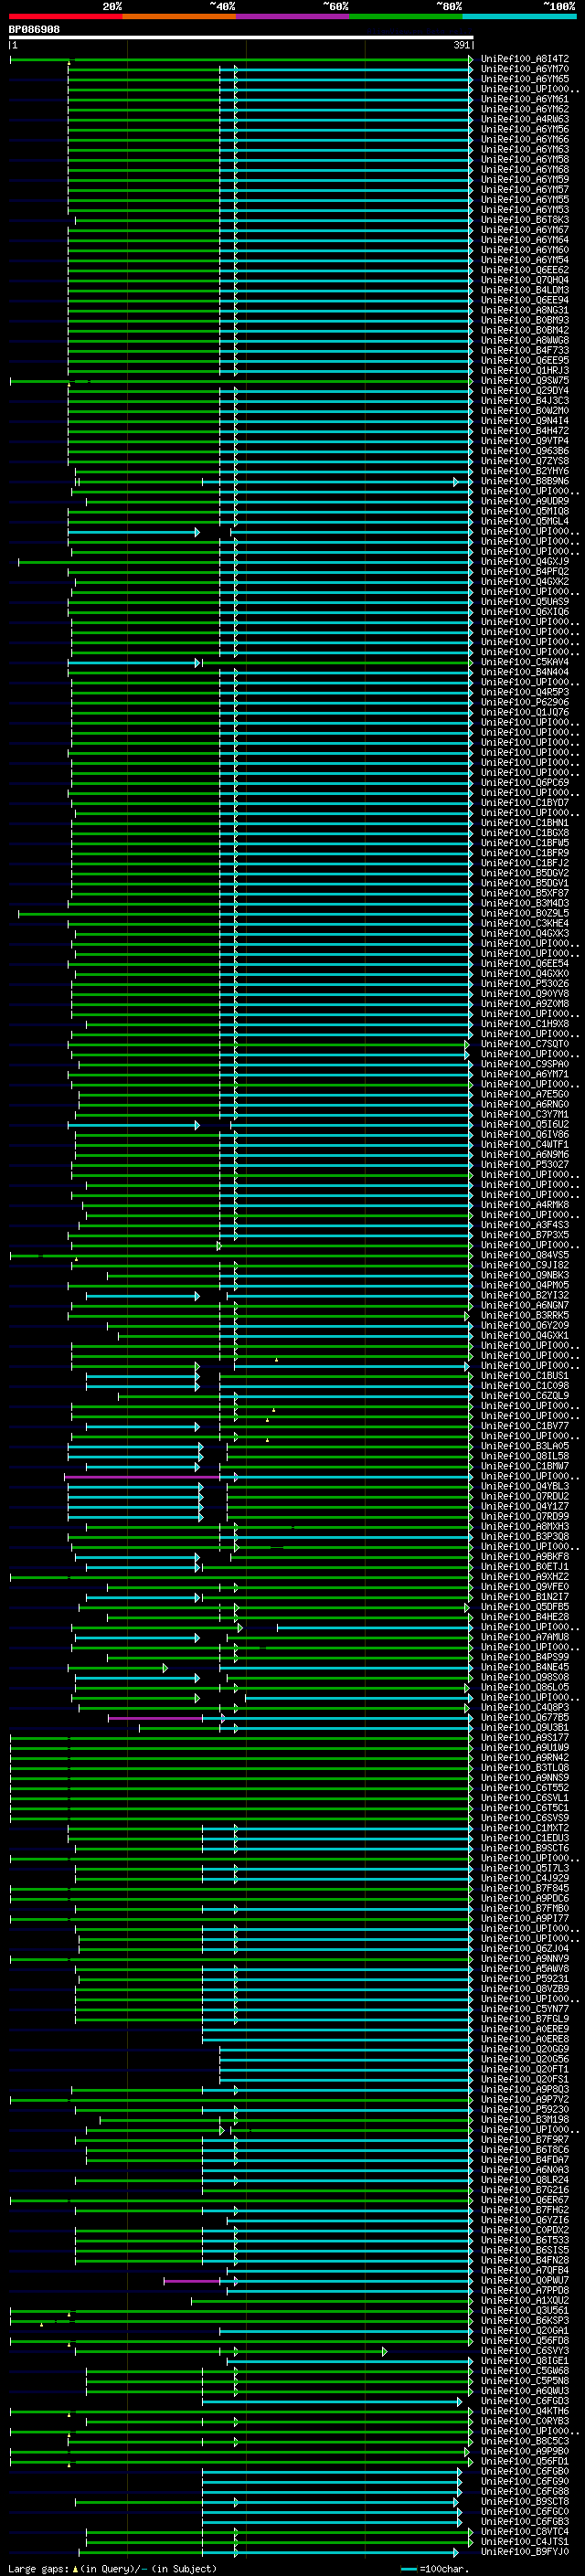Click subject label UniRef100_Q20FS1
This screenshot has height=2576, width=585.
(525, 2079)
